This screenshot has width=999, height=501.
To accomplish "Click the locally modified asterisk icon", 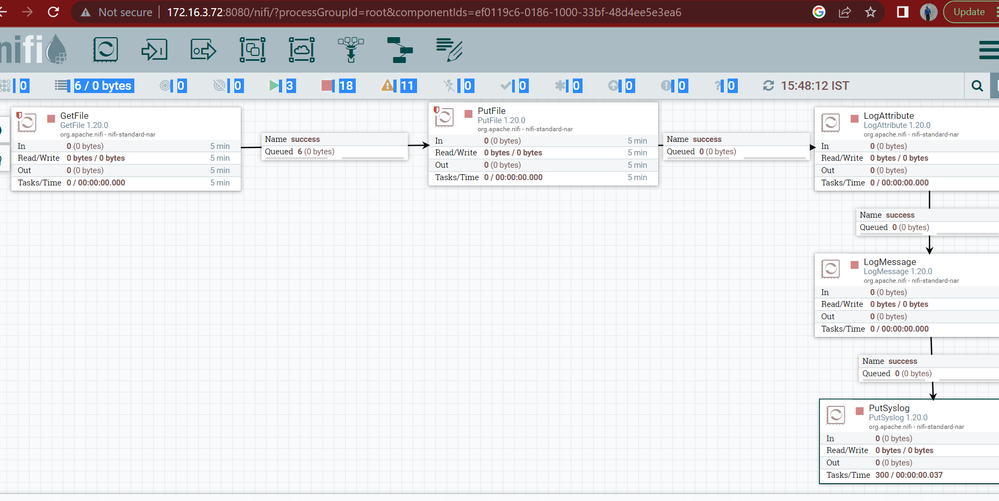I will 560,85.
